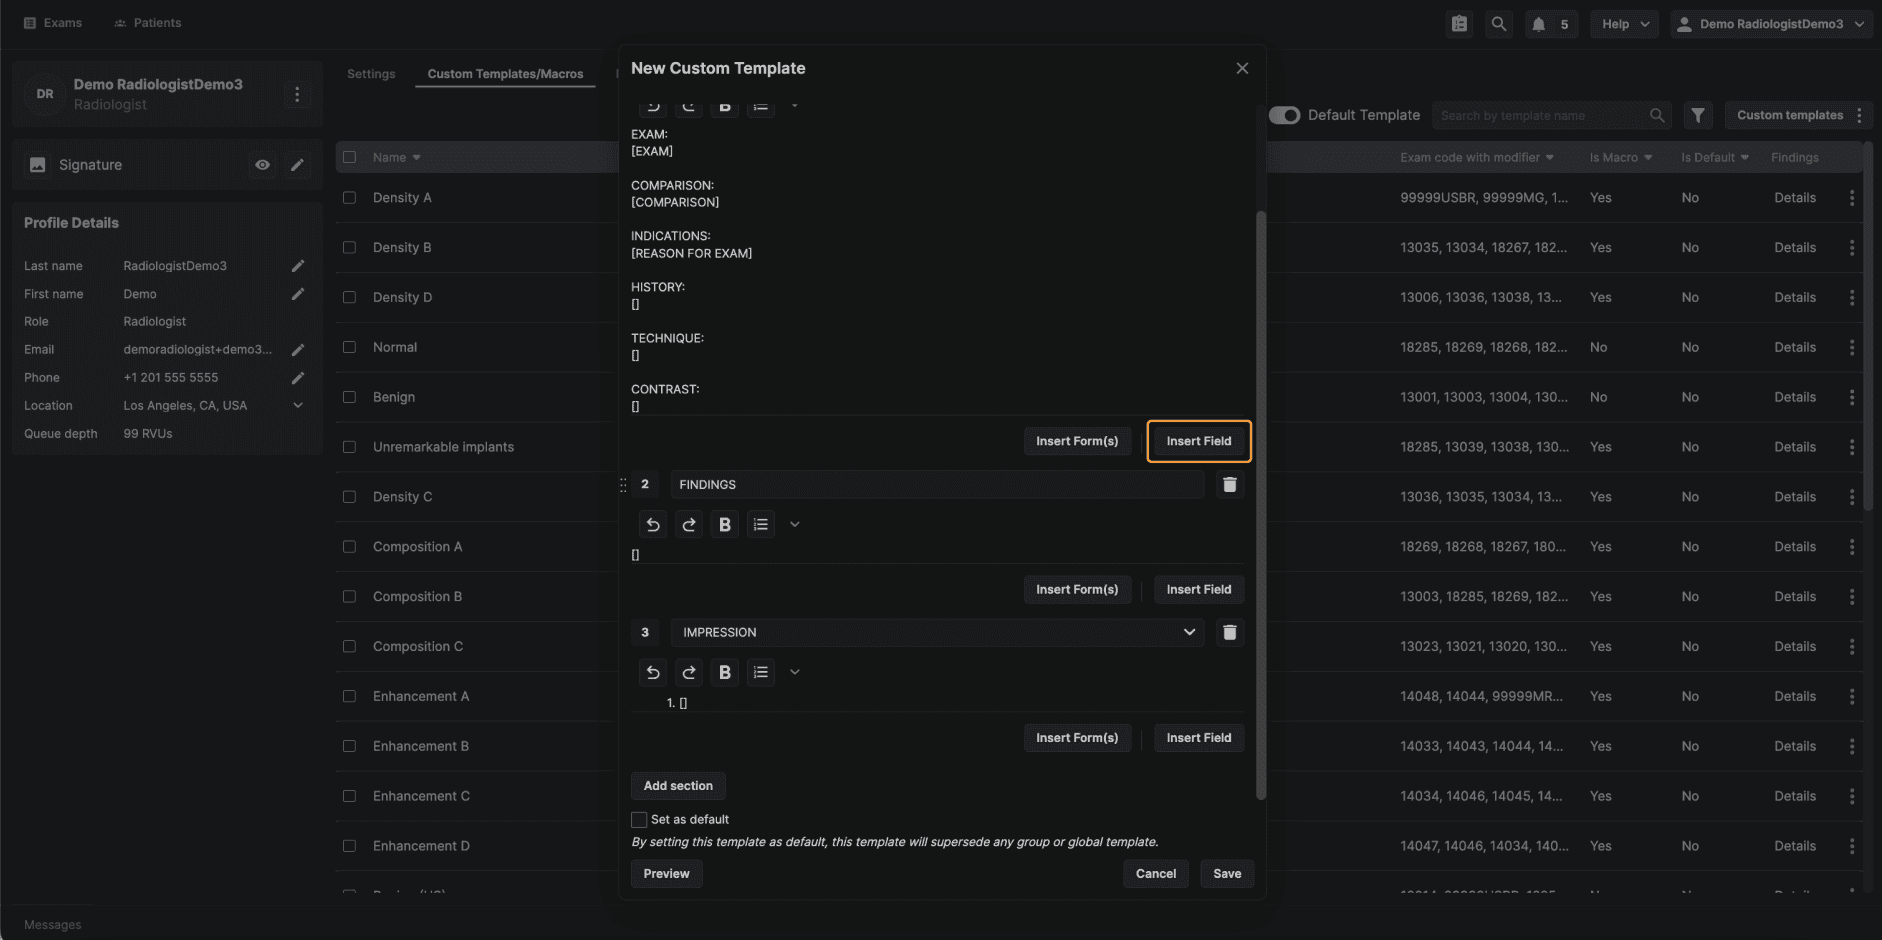Screen dimensions: 1882x940
Task: Click the Preview button
Action: pos(666,874)
